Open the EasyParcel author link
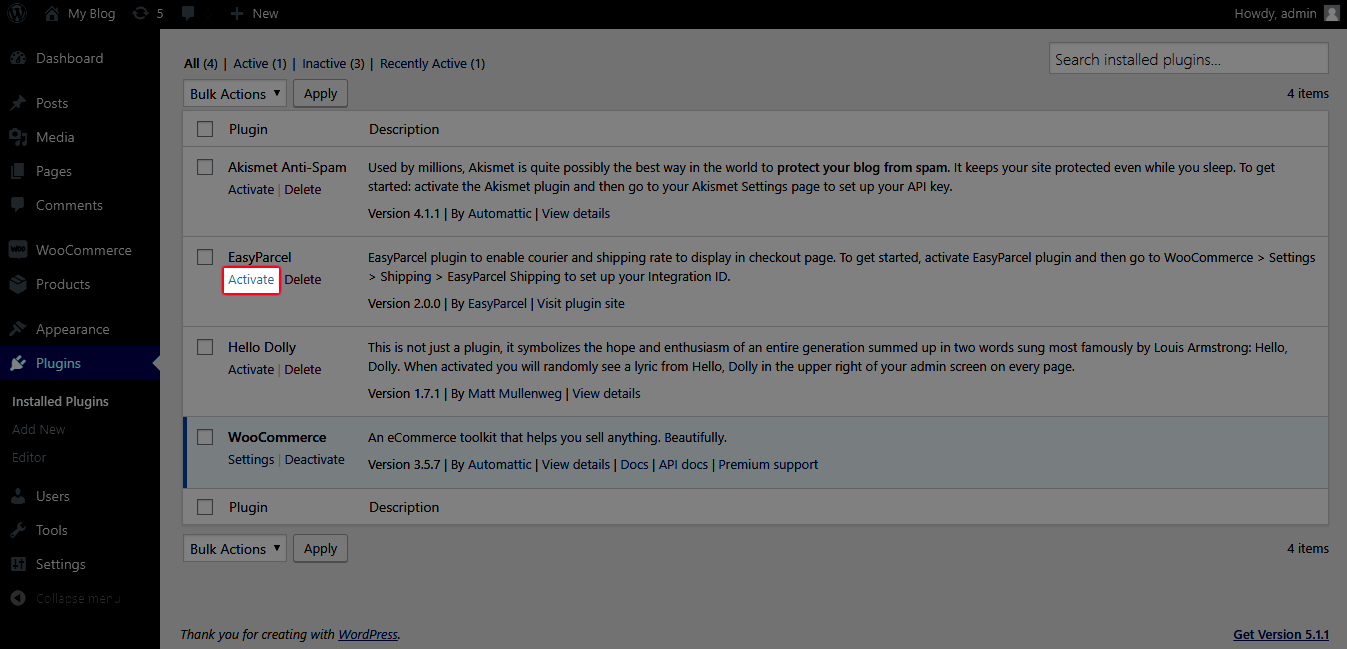This screenshot has width=1347, height=649. (x=497, y=303)
